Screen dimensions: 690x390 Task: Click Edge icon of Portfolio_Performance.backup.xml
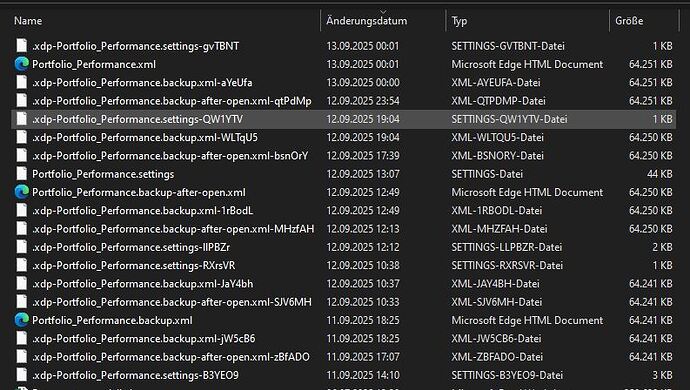pyautogui.click(x=22, y=320)
